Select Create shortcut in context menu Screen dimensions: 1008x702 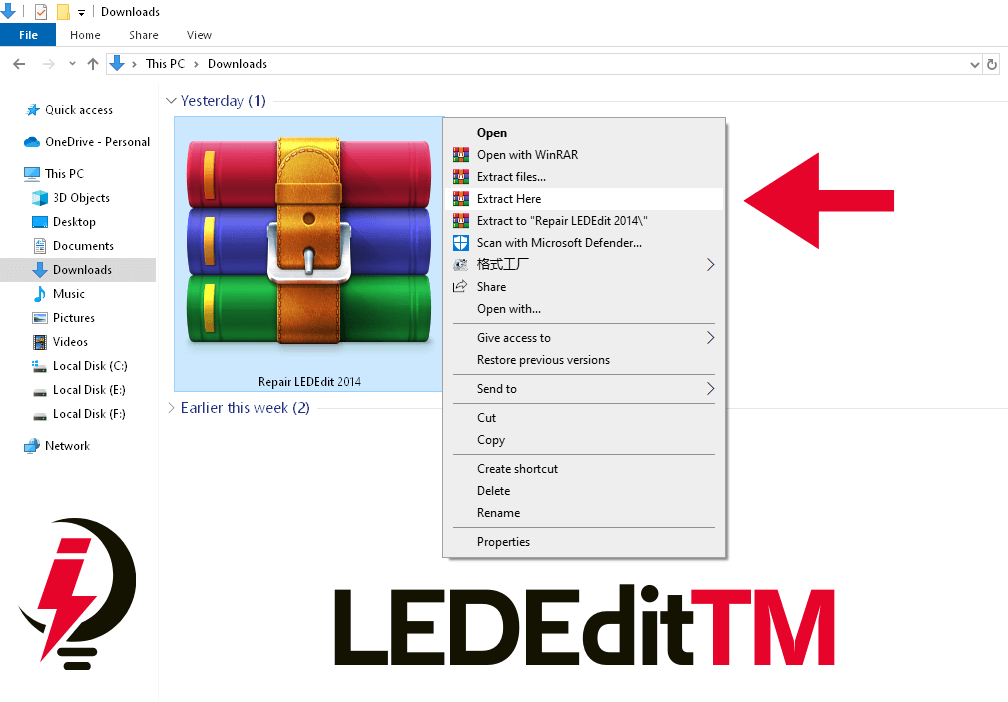tap(584, 469)
